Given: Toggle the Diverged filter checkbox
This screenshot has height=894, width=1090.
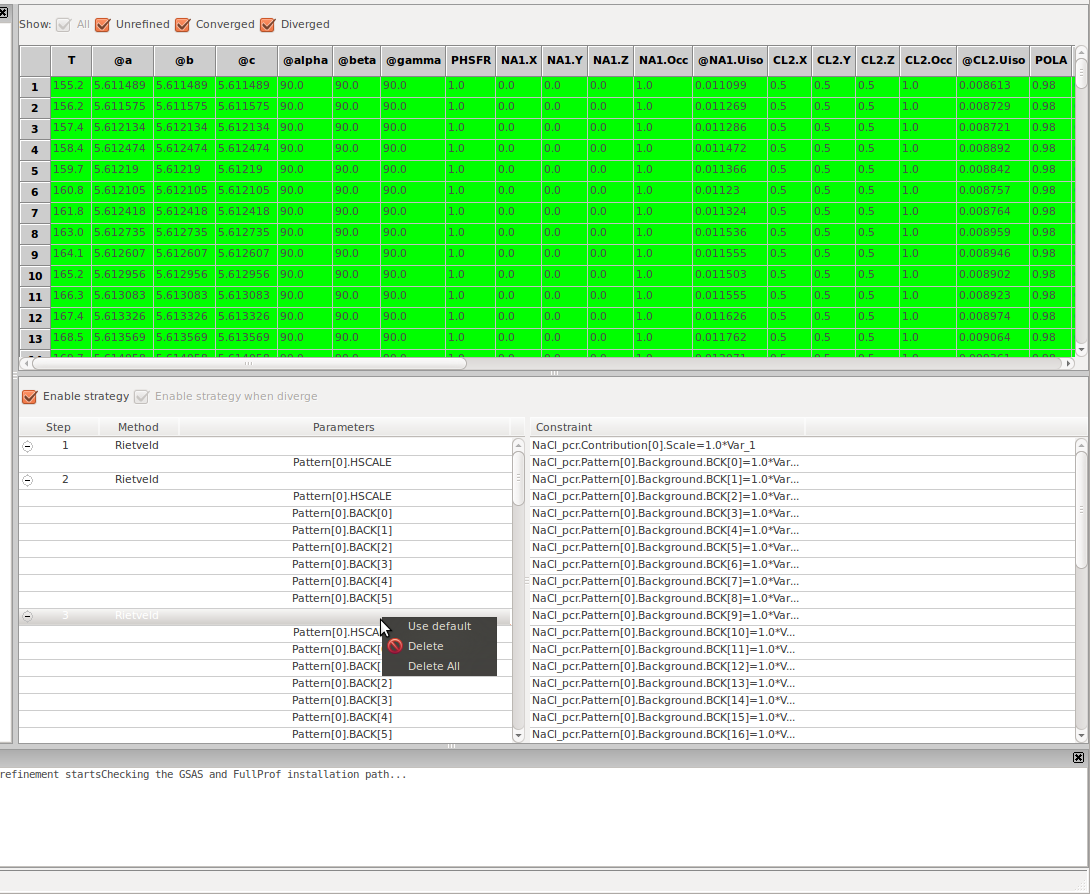Looking at the screenshot, I should point(268,24).
